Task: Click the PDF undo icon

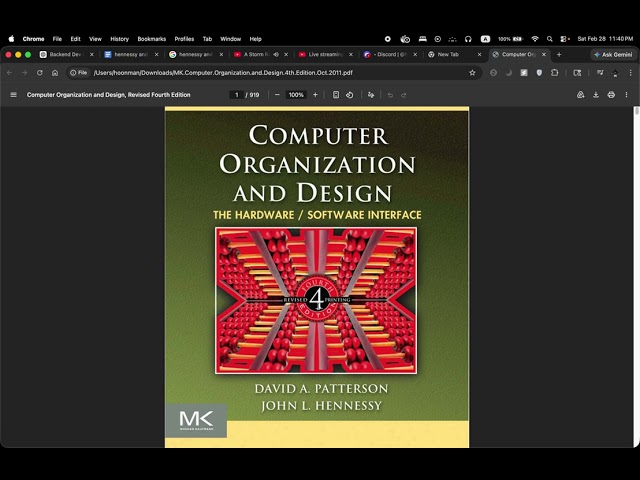Action: point(390,95)
